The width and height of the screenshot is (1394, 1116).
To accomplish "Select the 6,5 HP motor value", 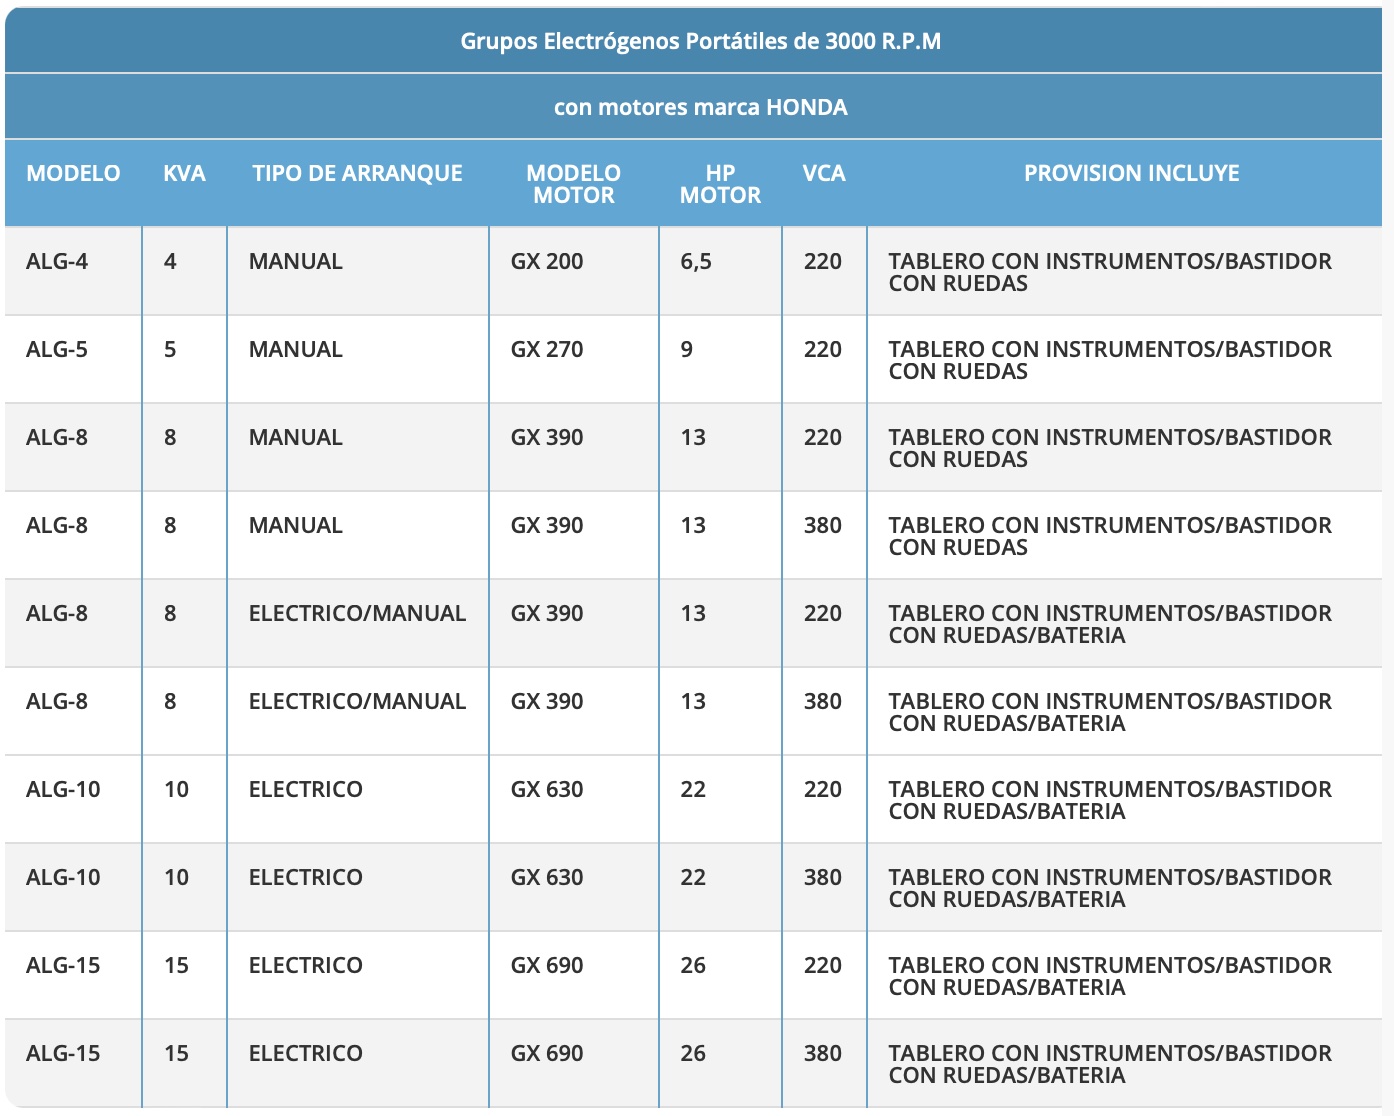I will coord(696,261).
